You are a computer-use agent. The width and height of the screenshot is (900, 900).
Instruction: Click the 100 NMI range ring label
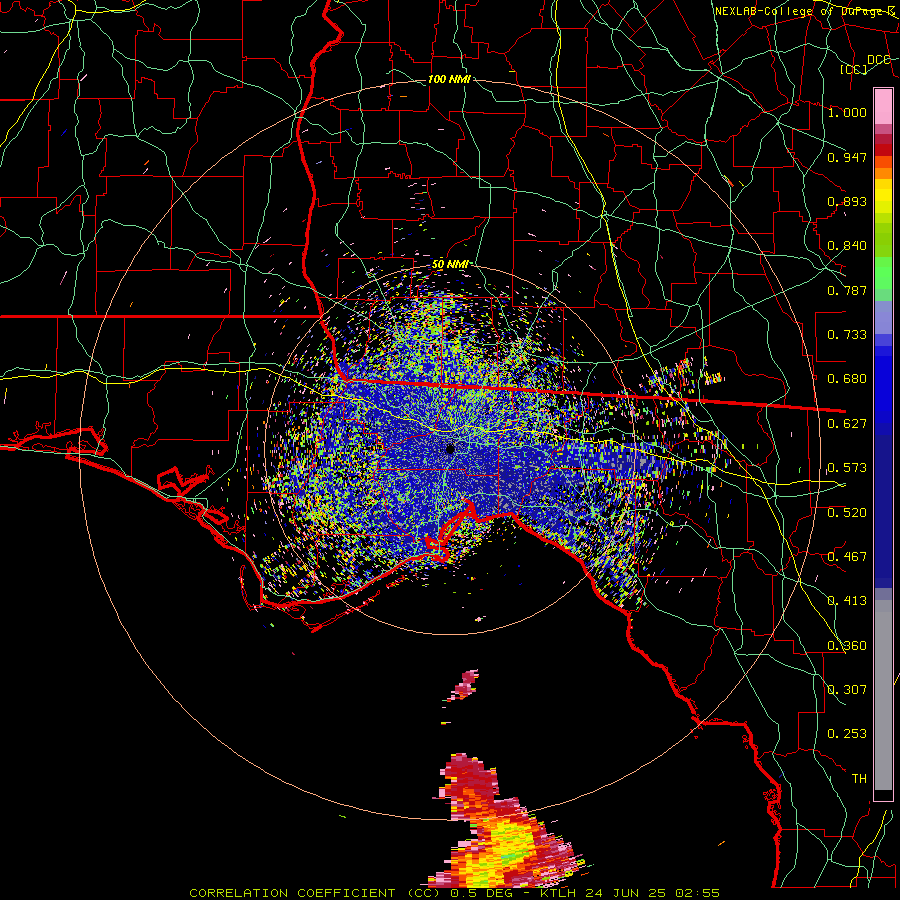(x=449, y=79)
